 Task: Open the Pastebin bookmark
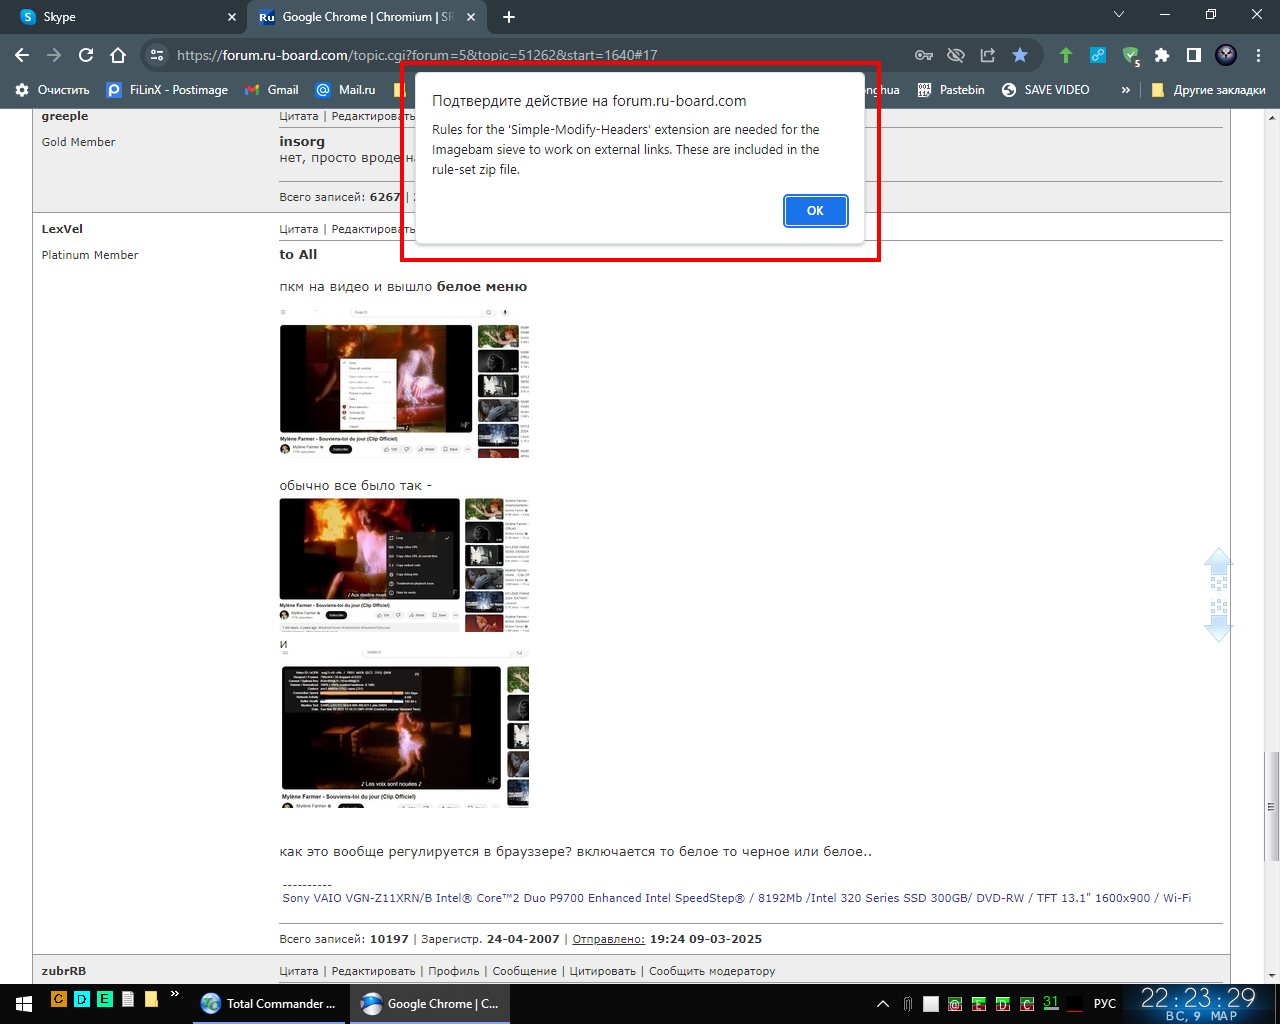click(x=951, y=90)
